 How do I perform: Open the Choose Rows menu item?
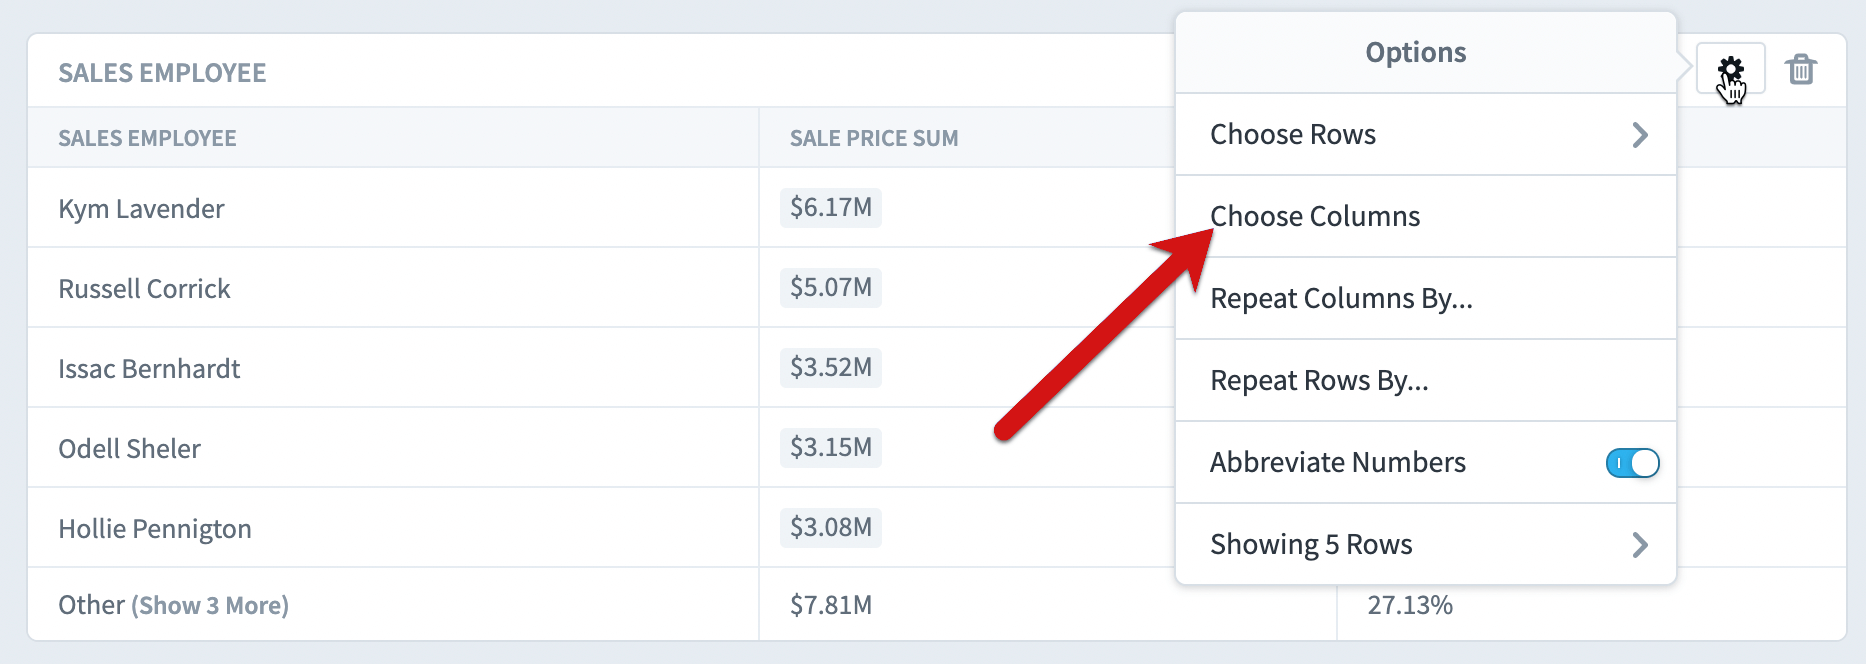click(x=1426, y=135)
